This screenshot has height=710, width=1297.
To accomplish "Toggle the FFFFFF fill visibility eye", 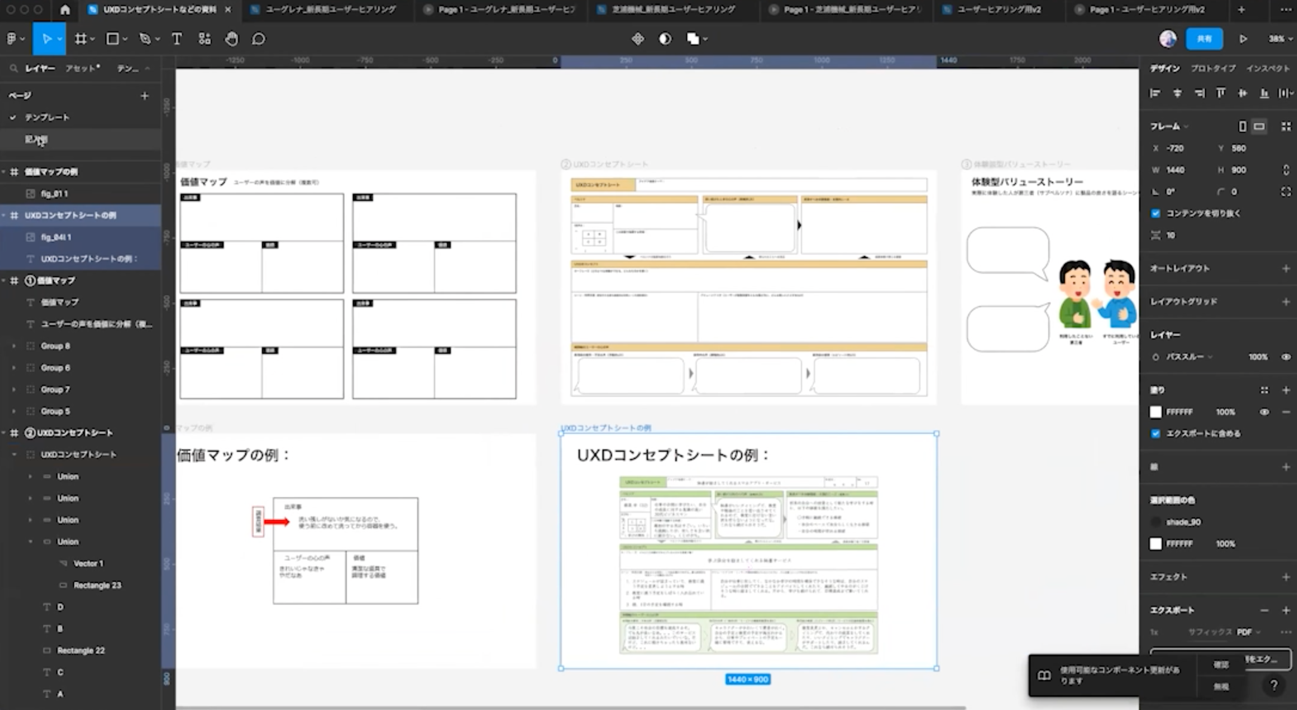I will 1265,412.
